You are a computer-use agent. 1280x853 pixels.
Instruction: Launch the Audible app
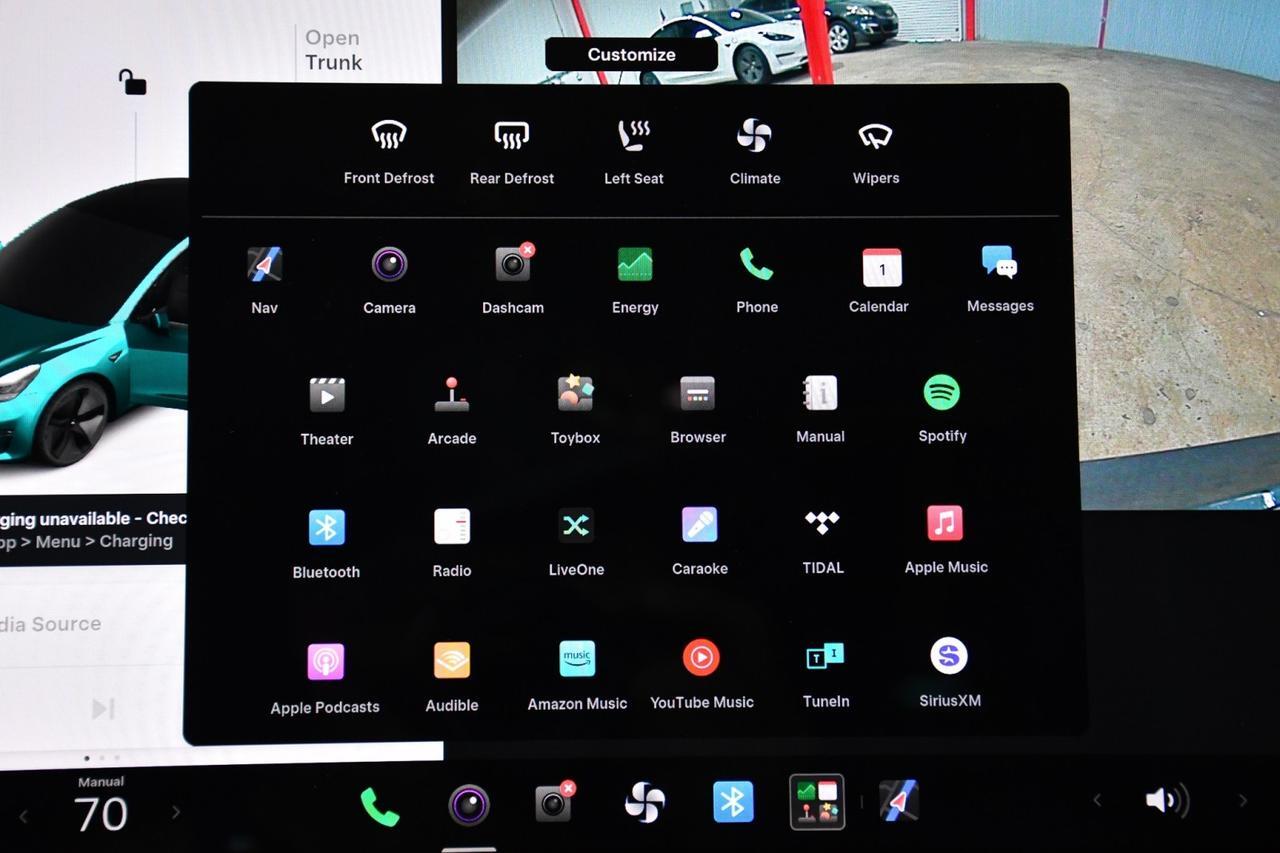click(452, 678)
